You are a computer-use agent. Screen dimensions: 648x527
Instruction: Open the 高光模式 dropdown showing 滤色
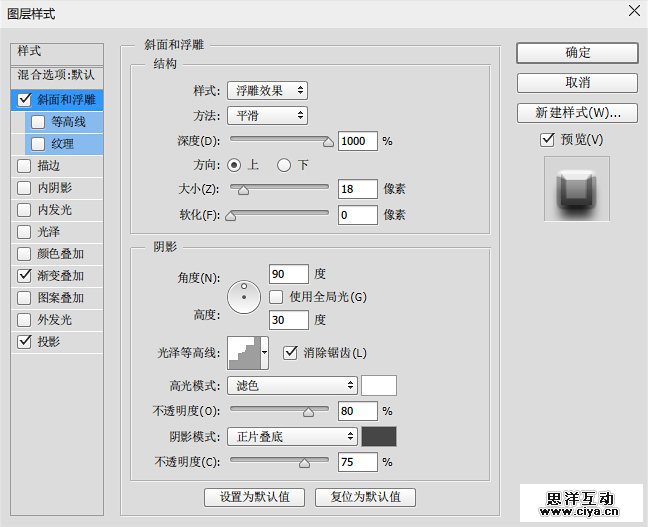click(292, 385)
